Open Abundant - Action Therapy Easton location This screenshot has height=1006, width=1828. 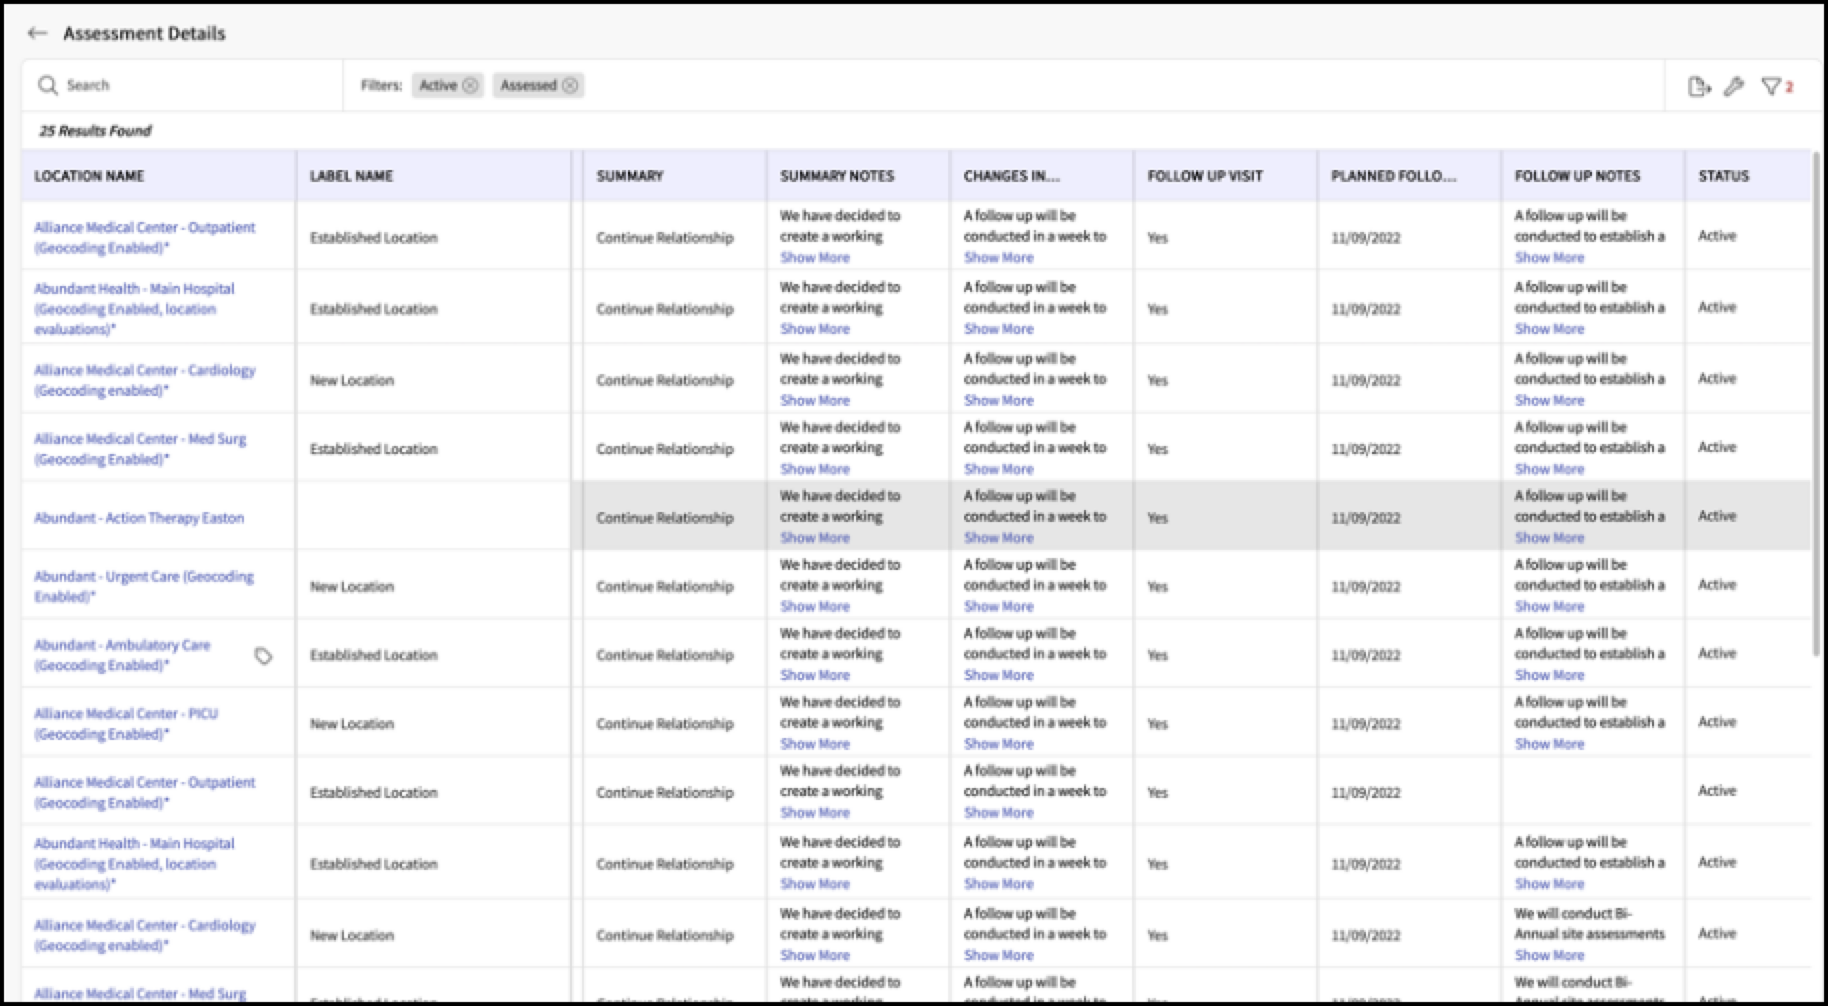[x=139, y=518]
